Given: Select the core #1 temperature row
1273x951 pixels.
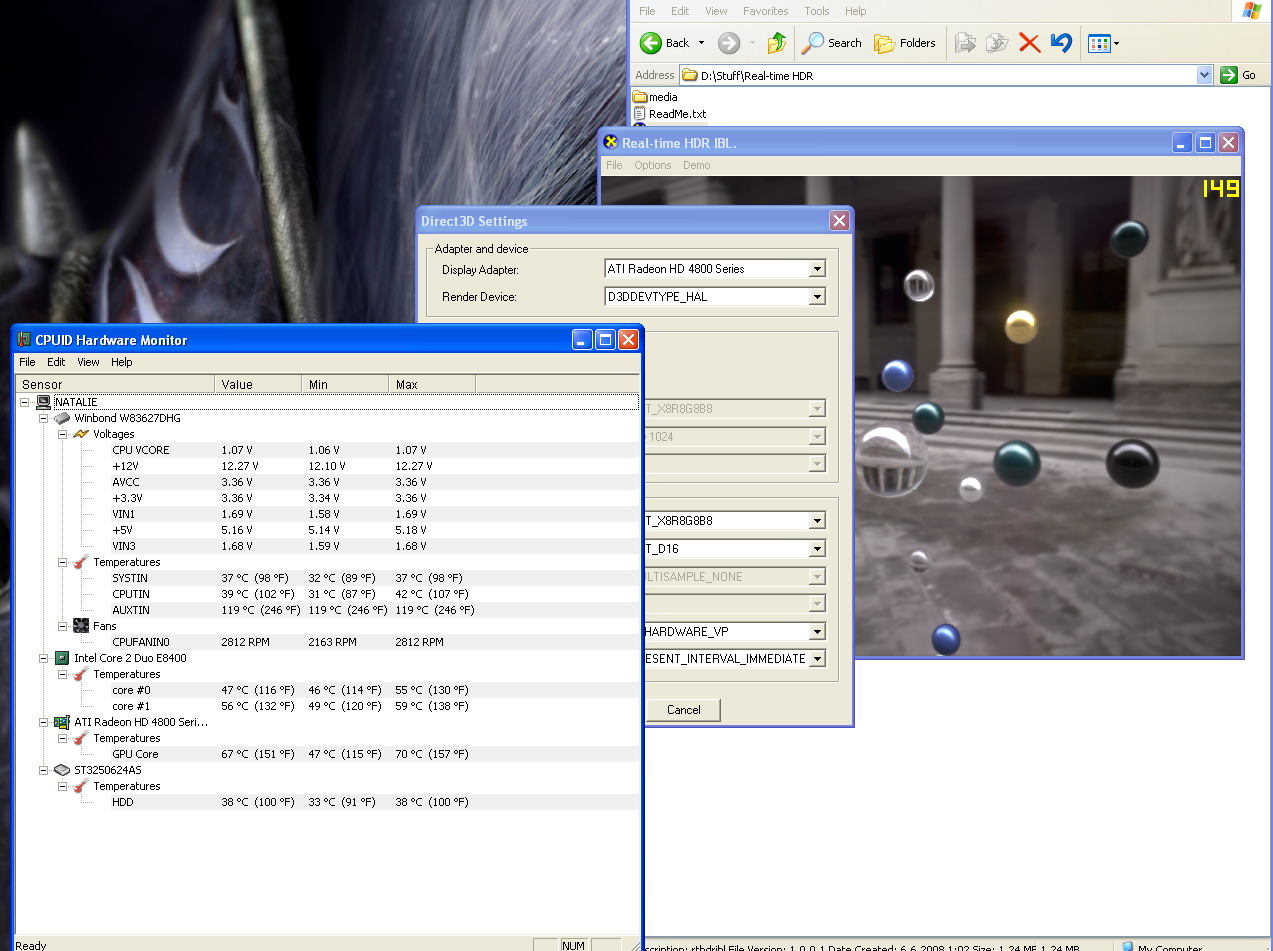Looking at the screenshot, I should click(328, 706).
